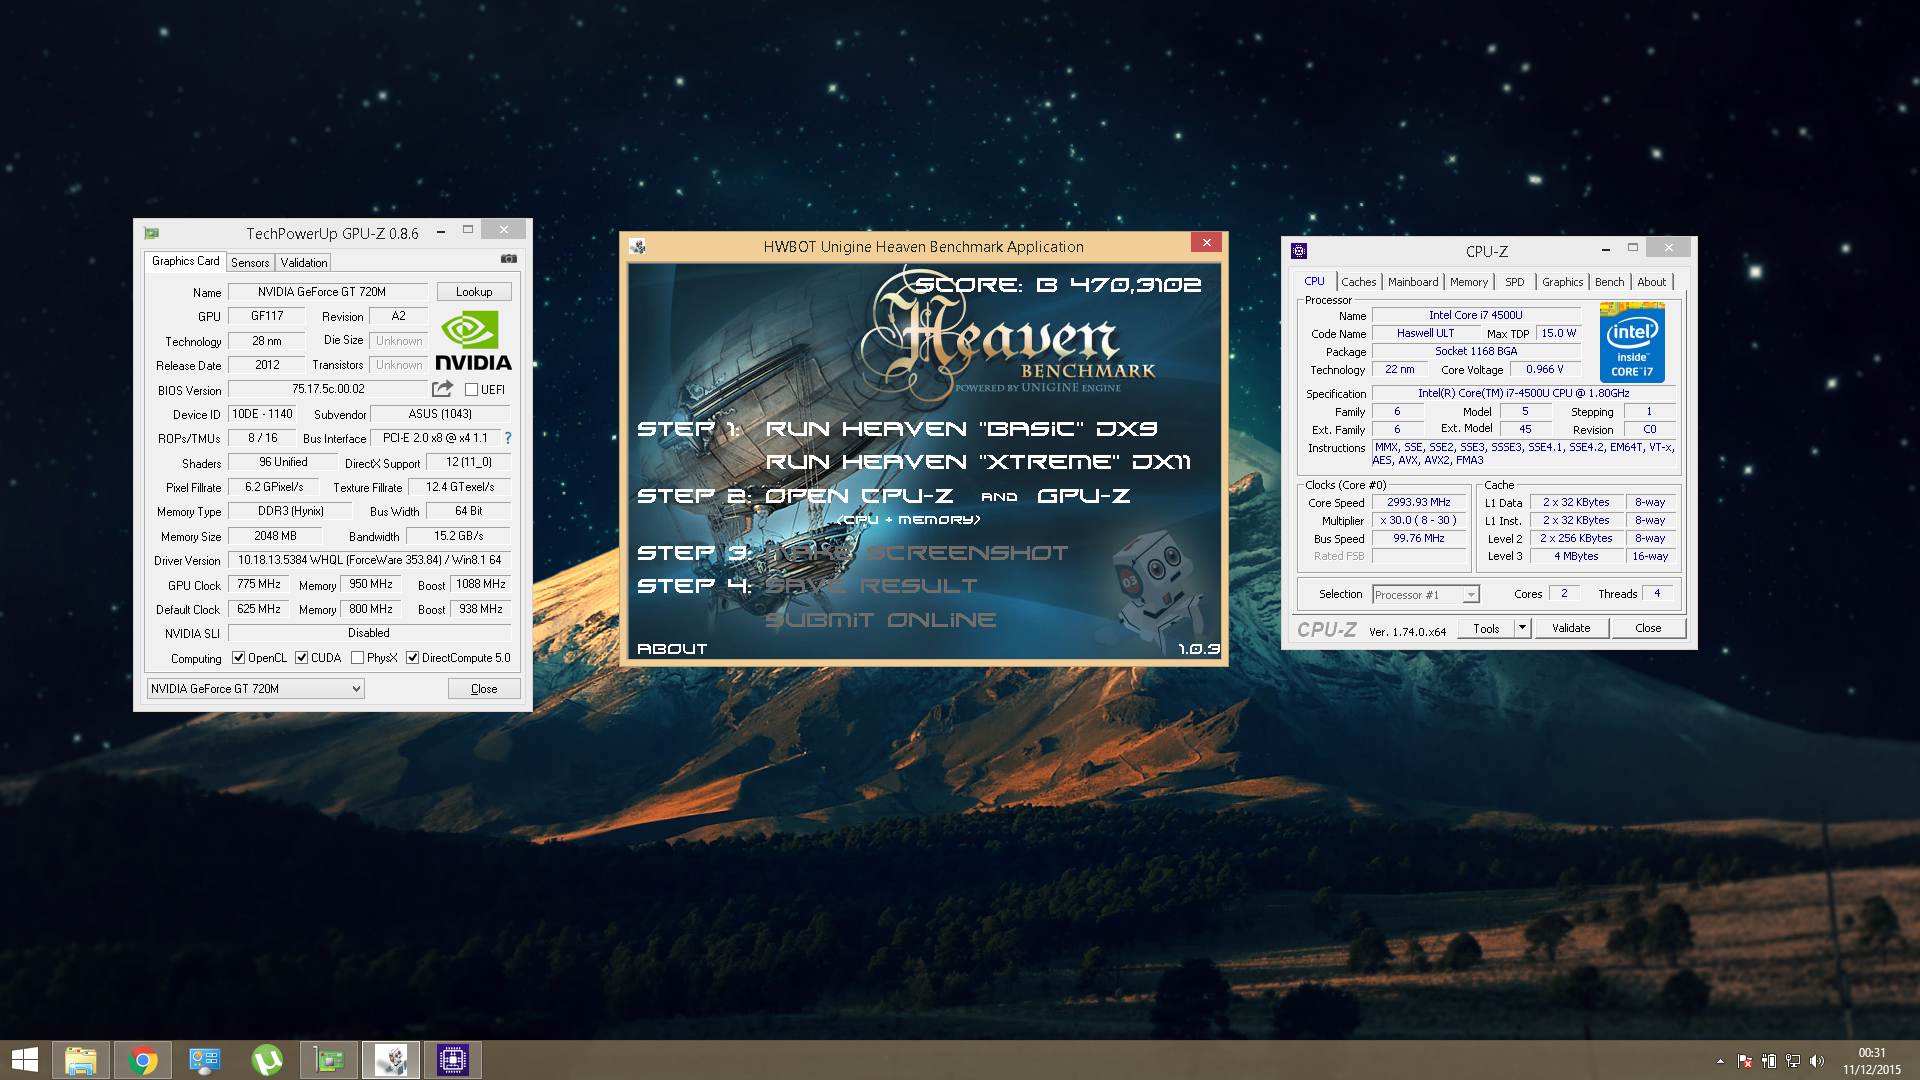Viewport: 1920px width, 1080px height.
Task: Click SAVE RESULT in Heaven step 4
Action: pos(871,586)
